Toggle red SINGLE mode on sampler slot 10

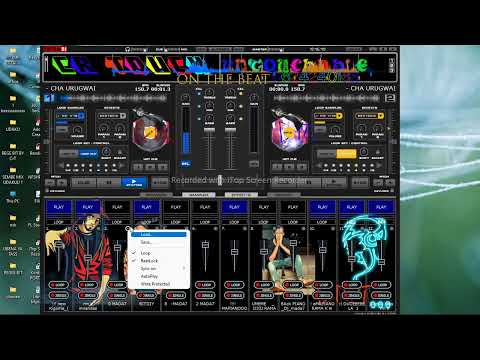tap(322, 295)
